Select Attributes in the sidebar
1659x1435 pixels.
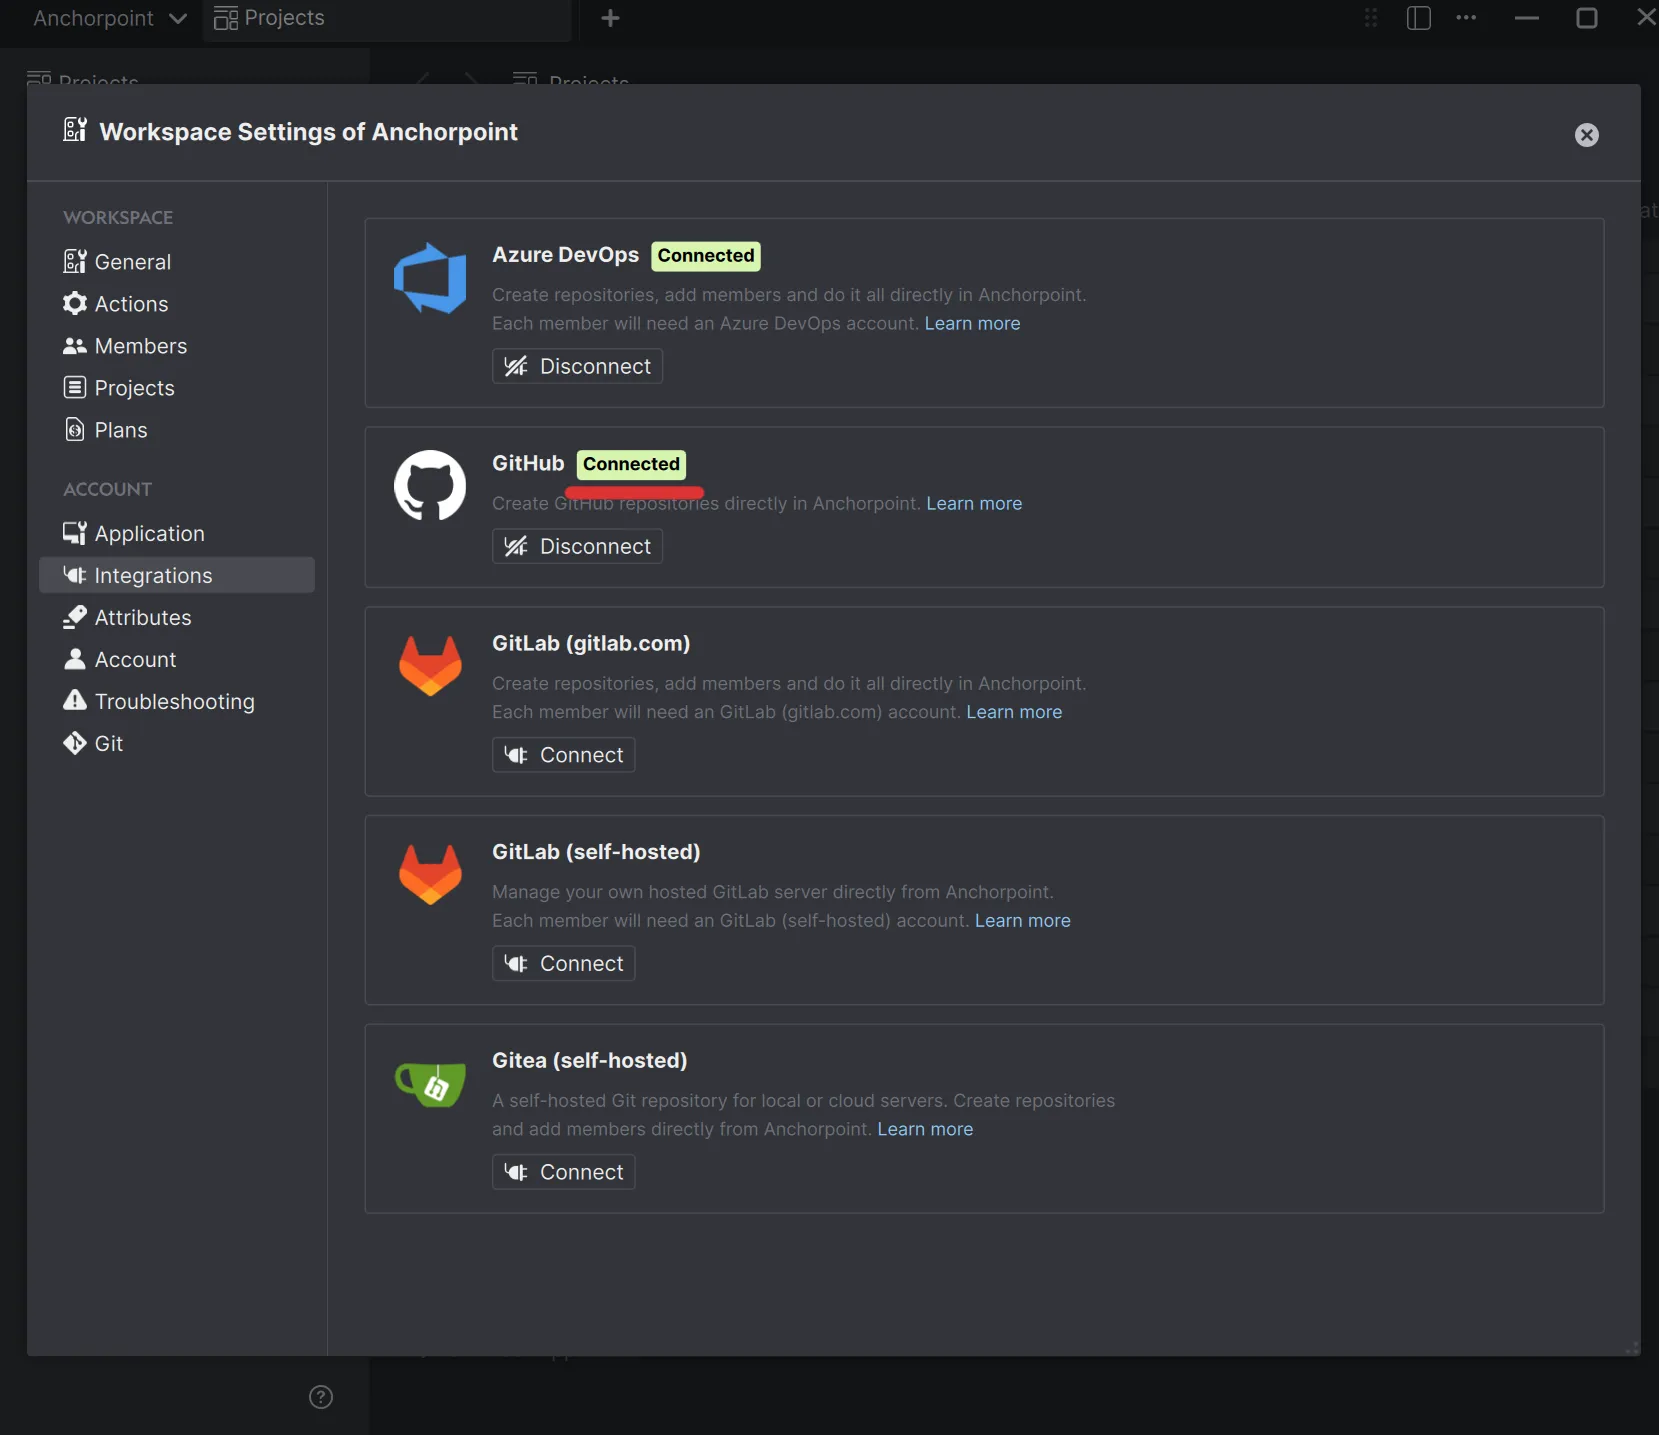pos(143,617)
